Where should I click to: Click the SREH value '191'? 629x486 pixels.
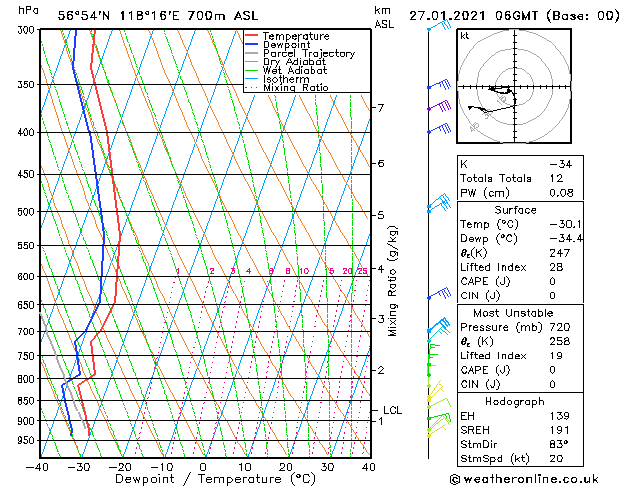coord(560,430)
